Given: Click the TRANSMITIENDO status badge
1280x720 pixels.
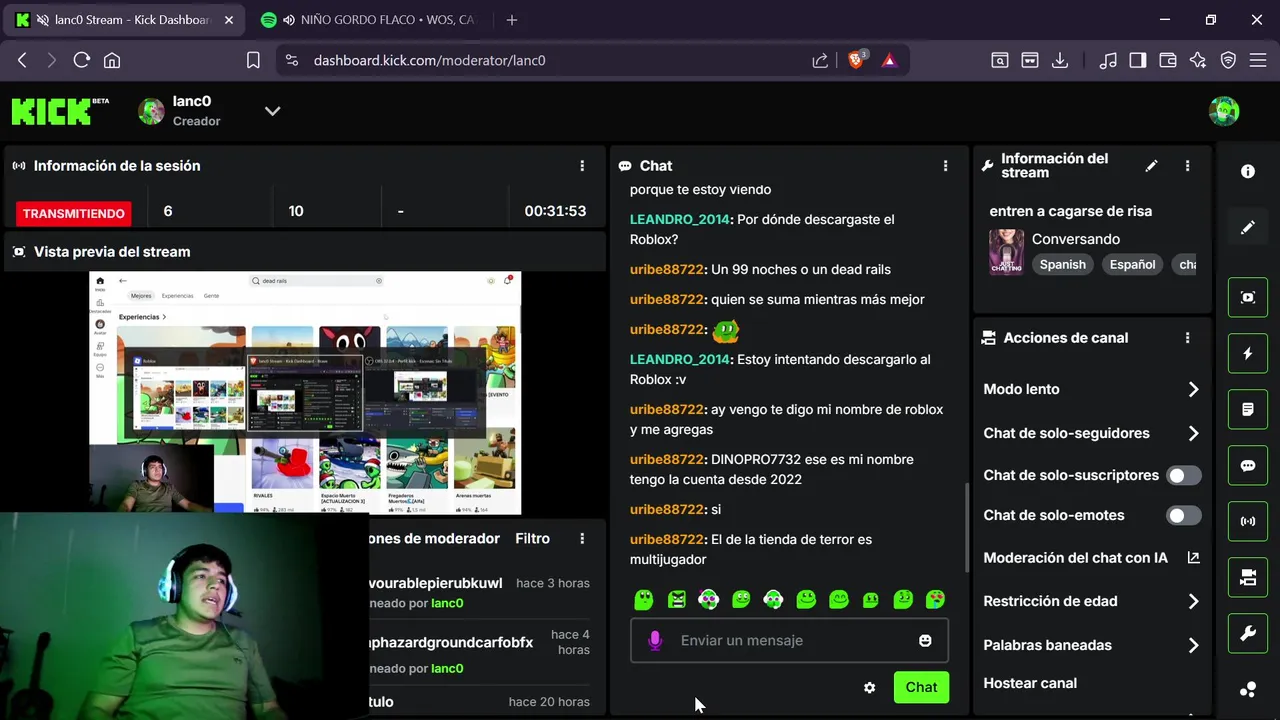Looking at the screenshot, I should pyautogui.click(x=74, y=214).
